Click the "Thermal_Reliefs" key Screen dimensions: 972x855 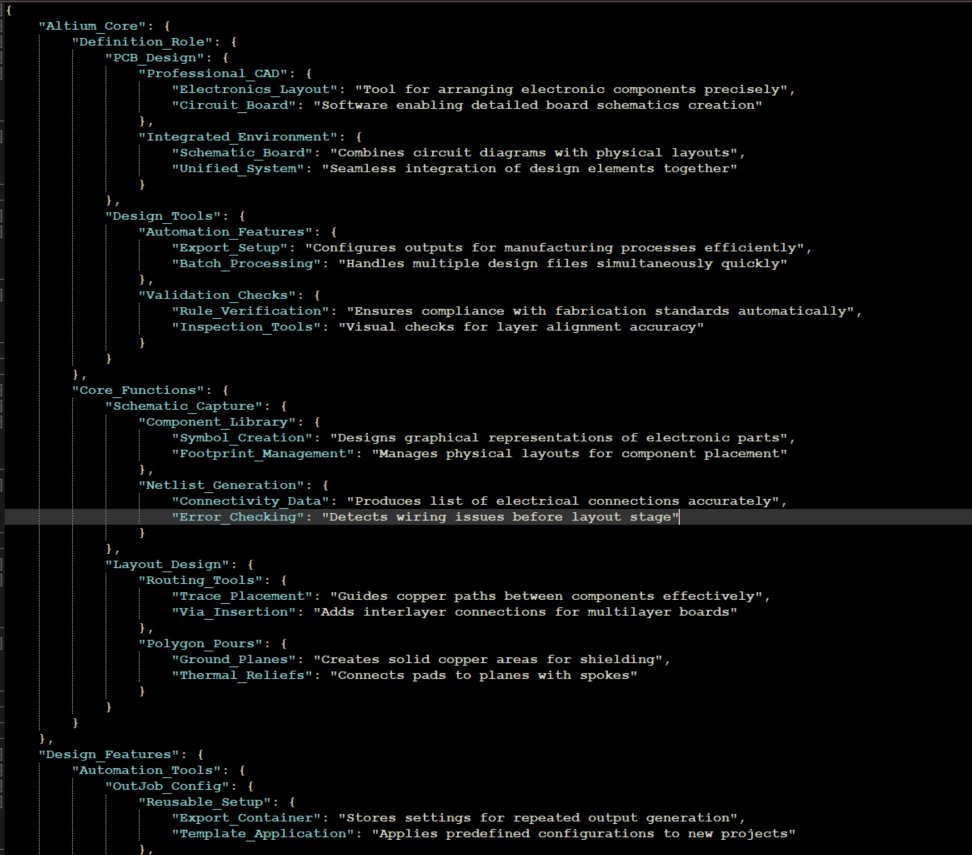(x=242, y=675)
